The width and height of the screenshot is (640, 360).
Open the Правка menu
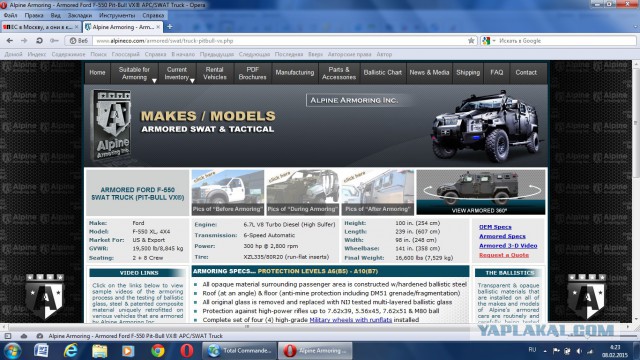(34, 16)
